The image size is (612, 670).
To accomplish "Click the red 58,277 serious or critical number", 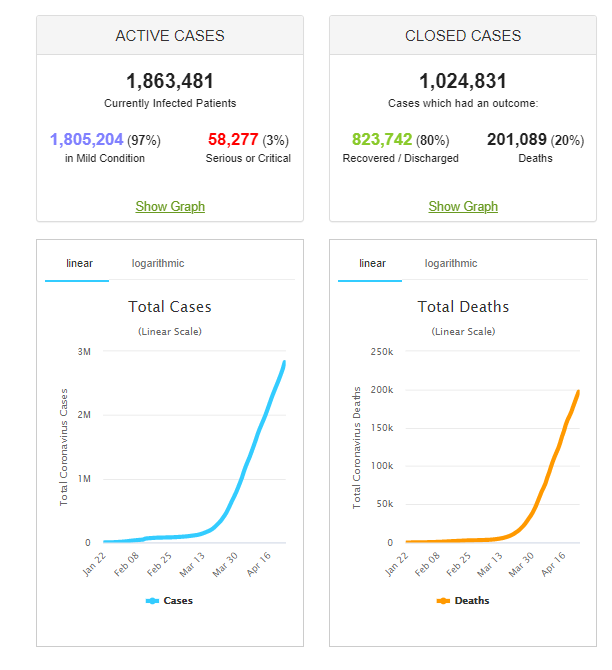I will 232,140.
